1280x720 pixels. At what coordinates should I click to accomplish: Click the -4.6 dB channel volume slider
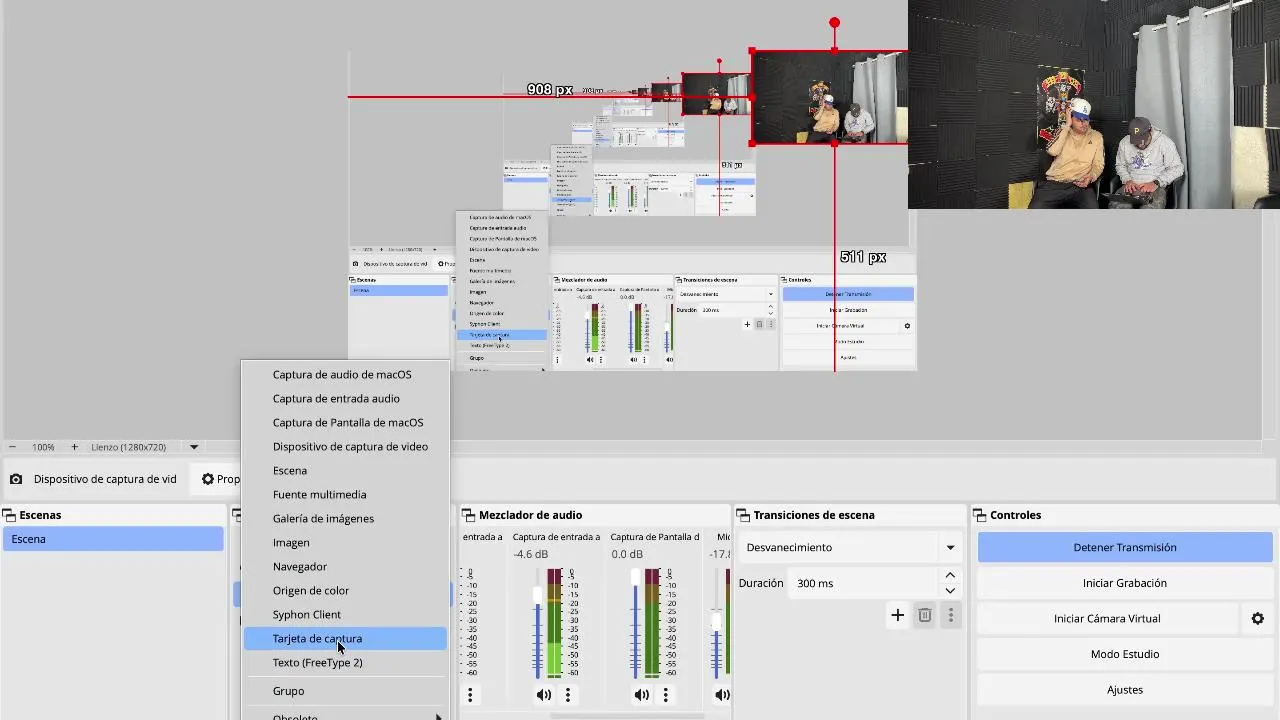[x=538, y=625]
